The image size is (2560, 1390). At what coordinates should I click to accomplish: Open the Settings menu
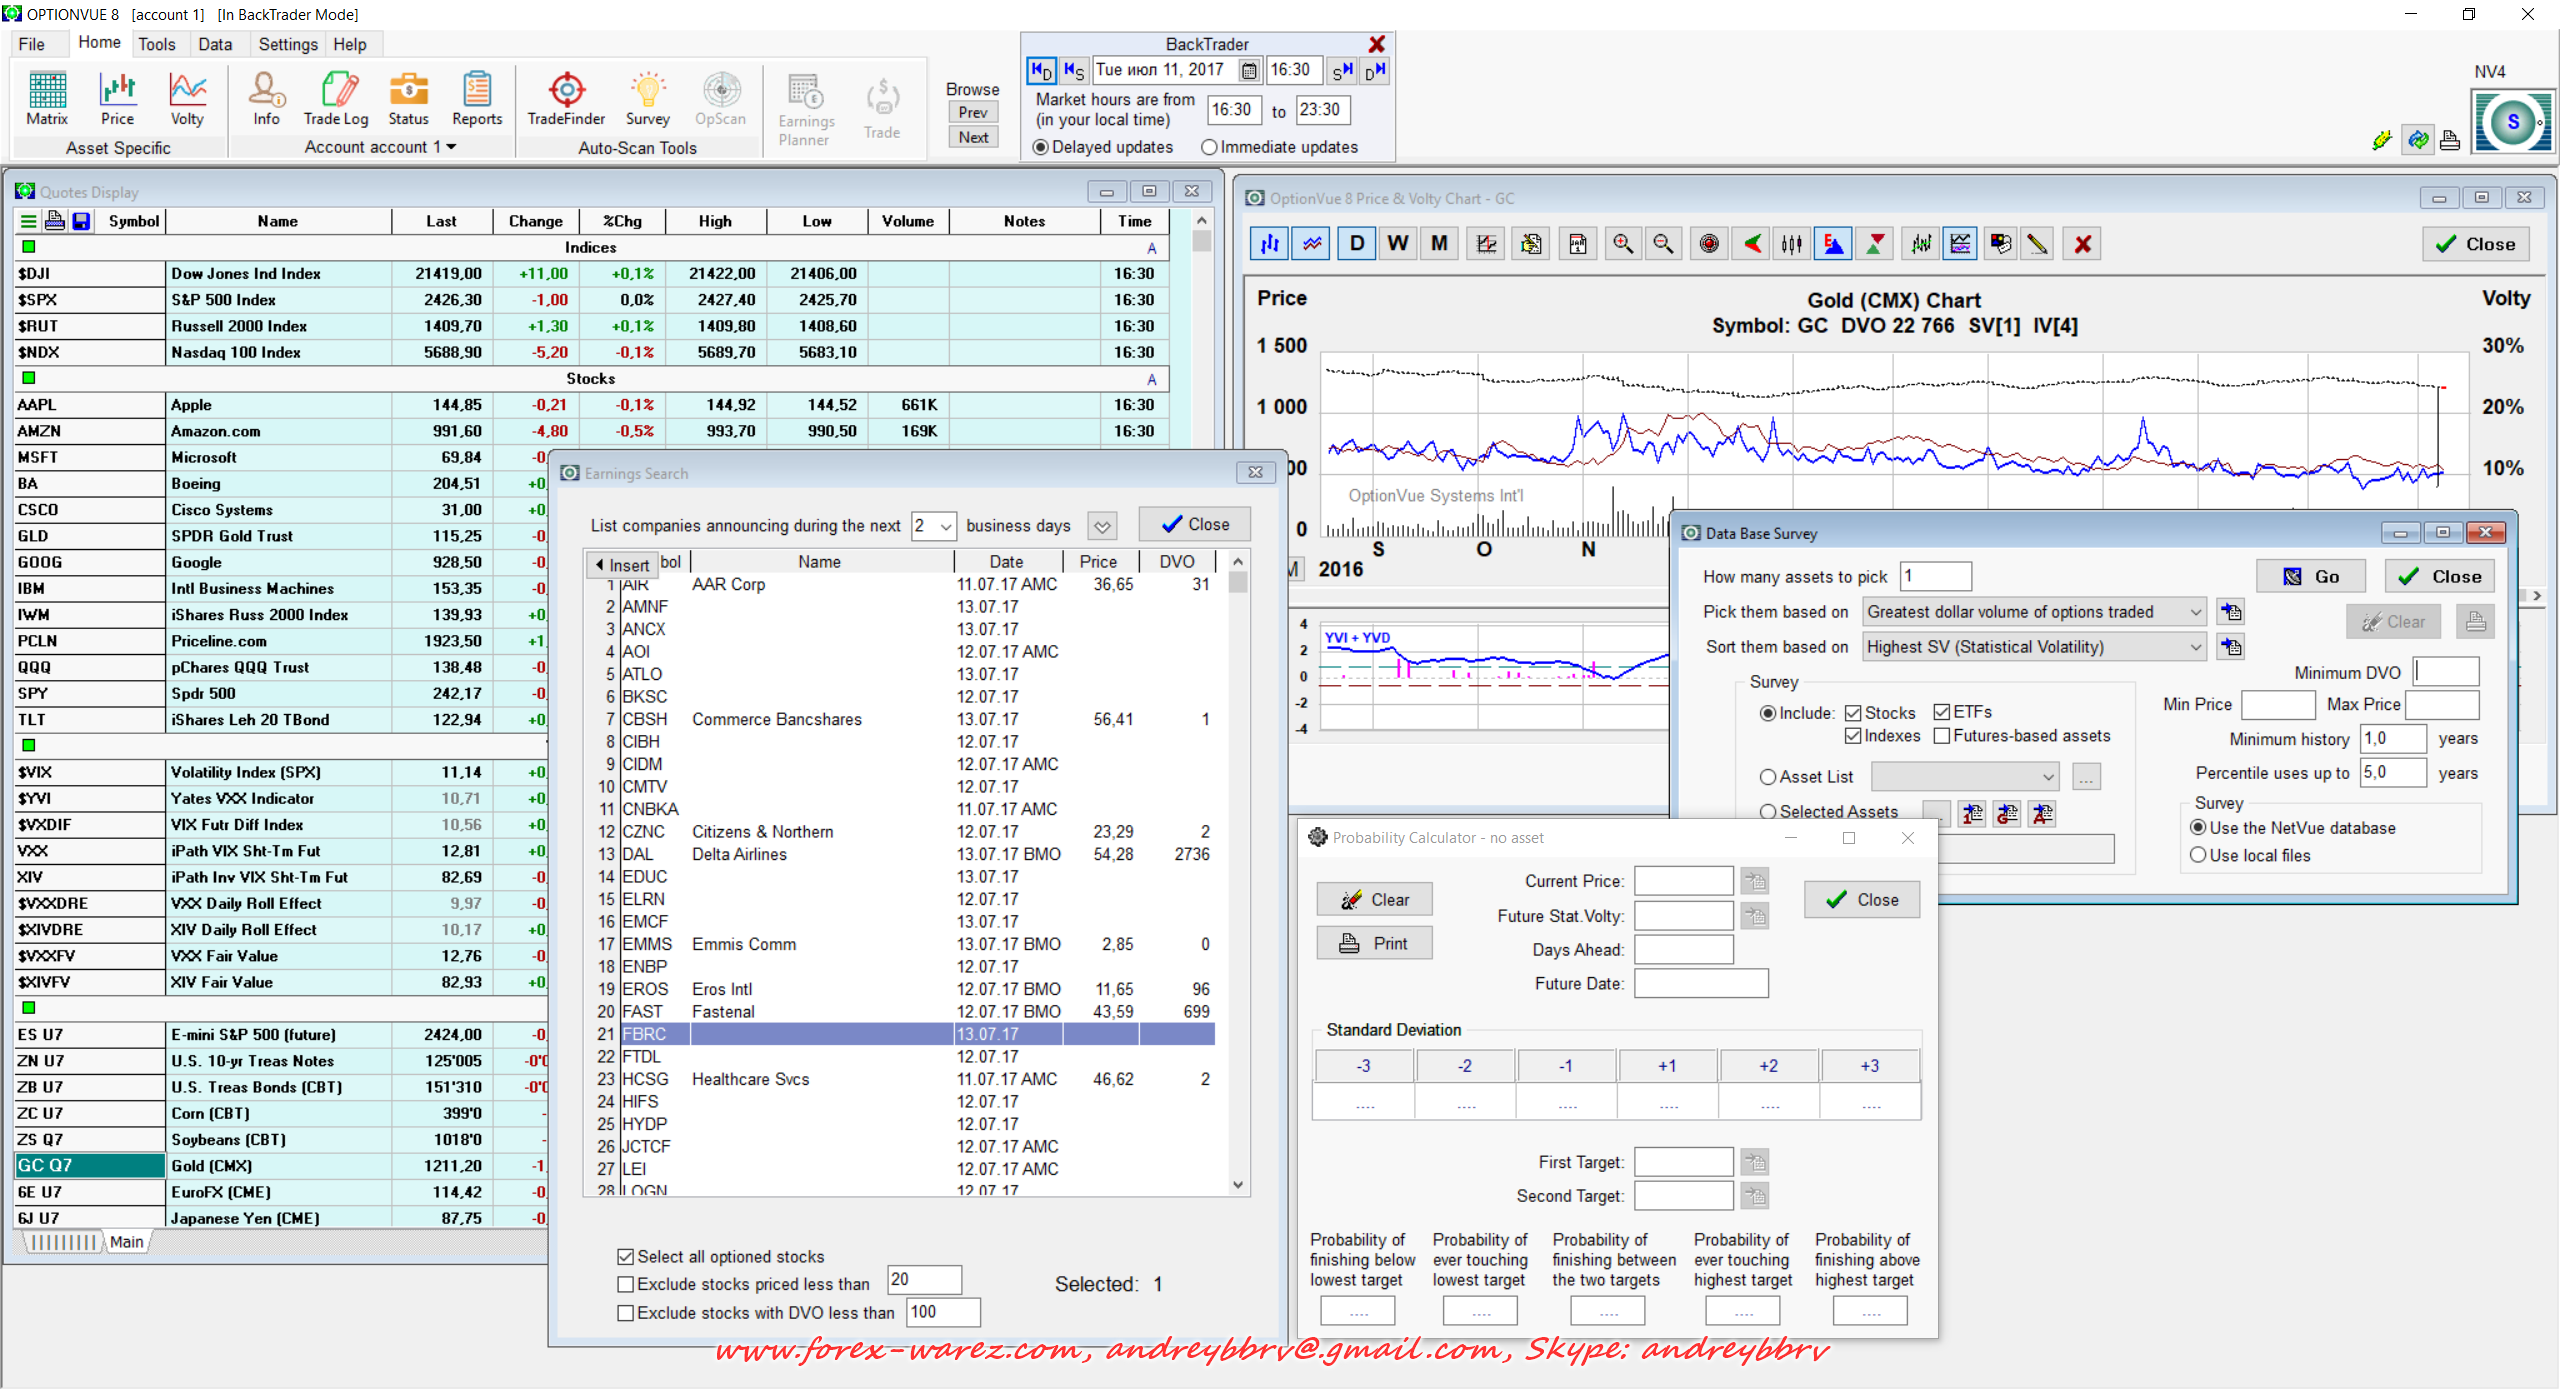[287, 44]
